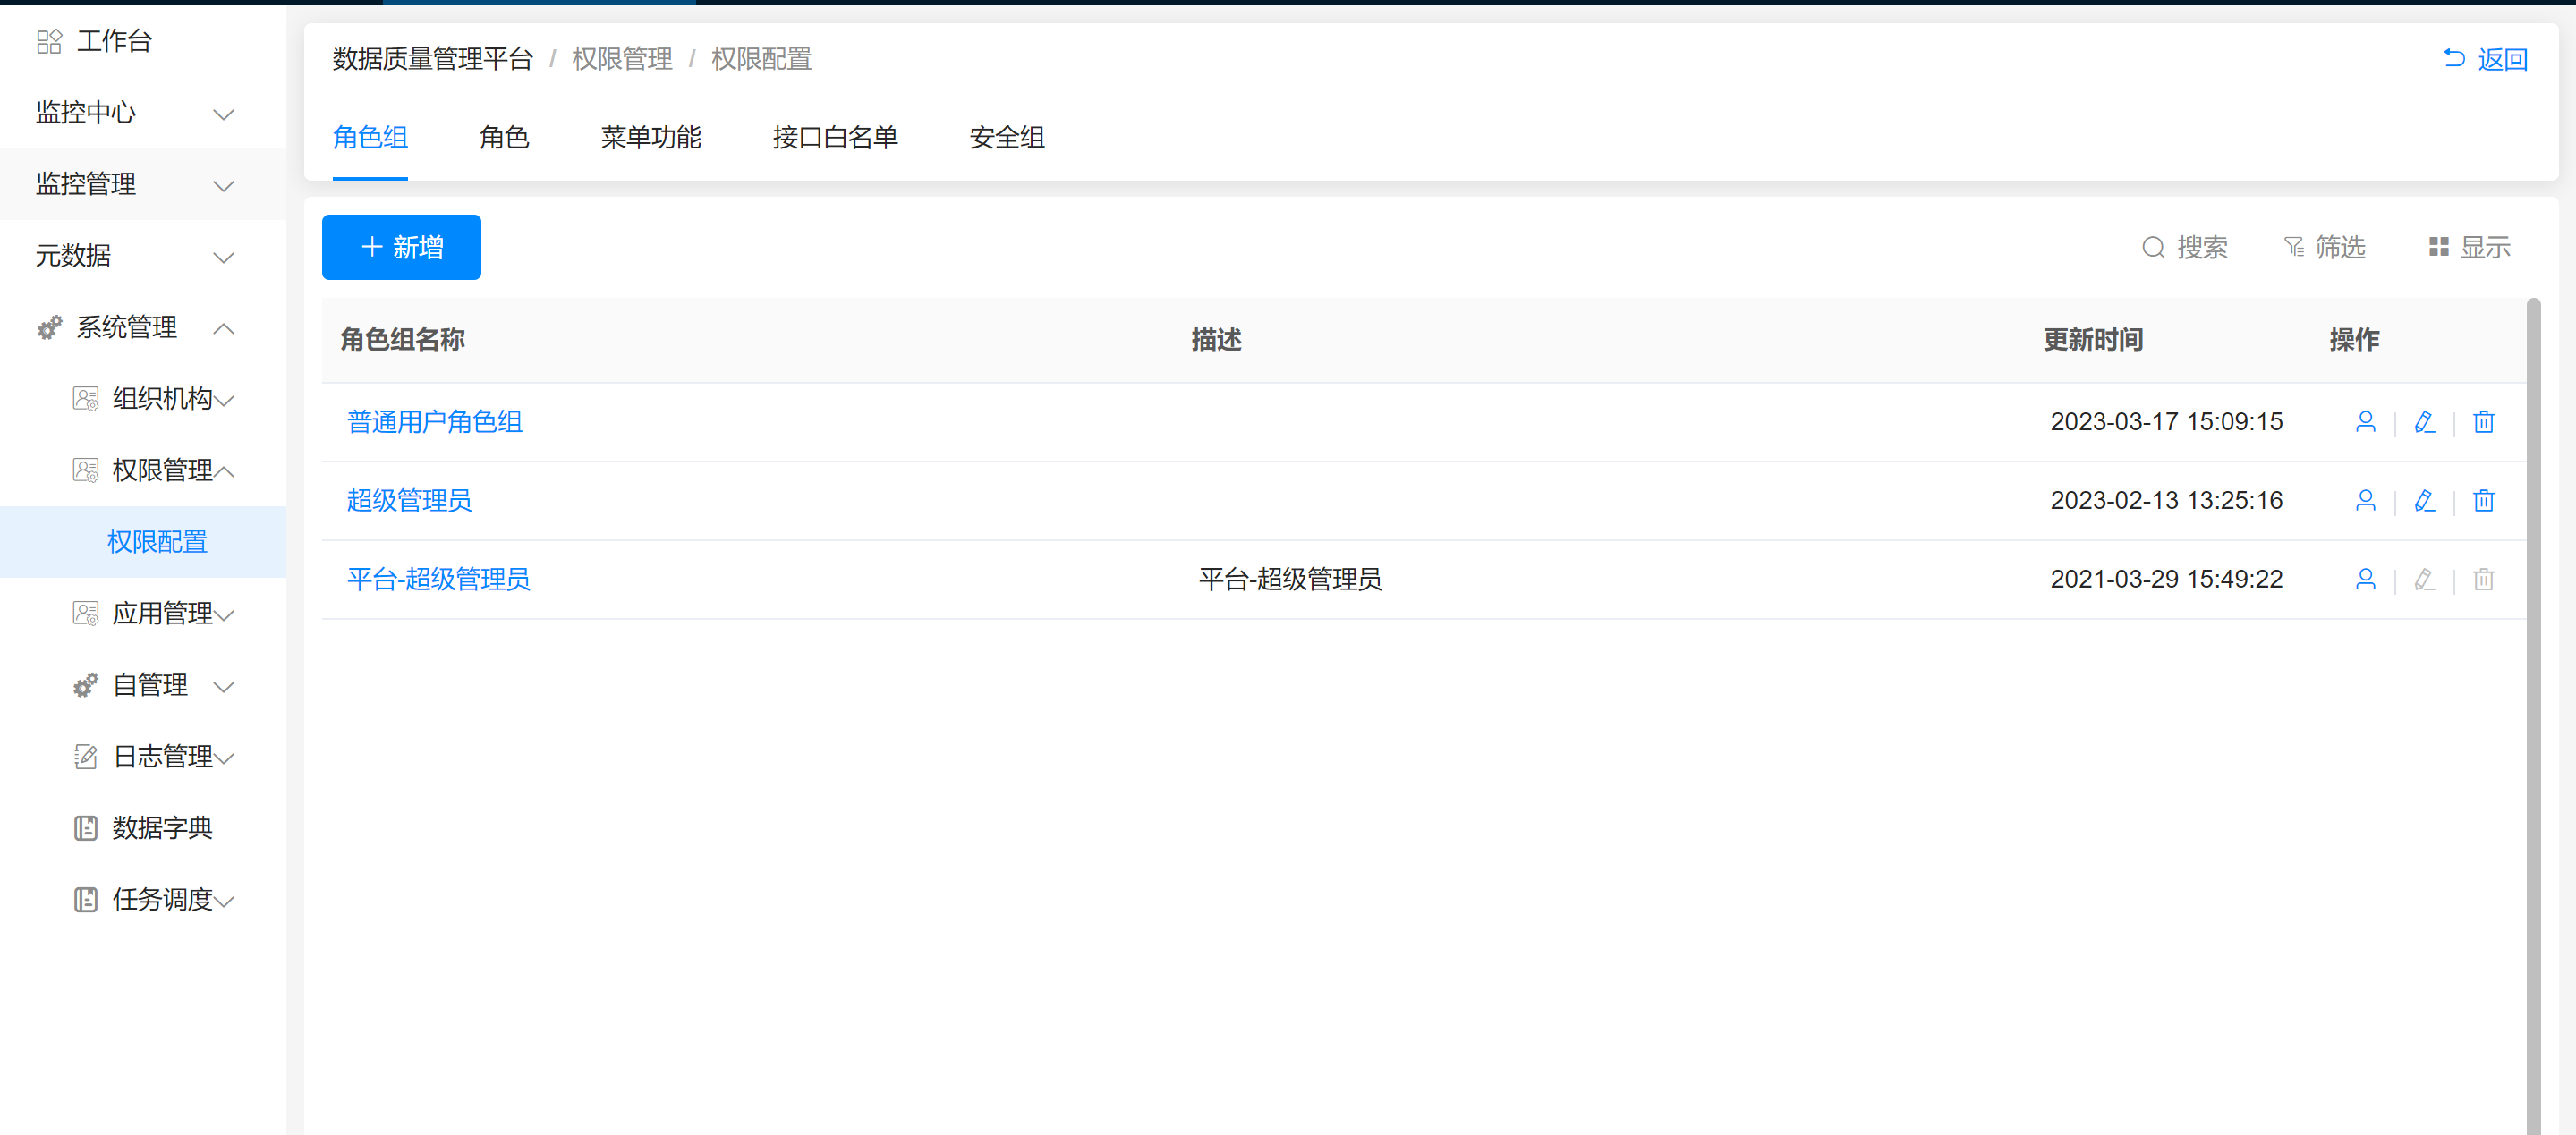Screen dimensions: 2576x1135
Task: Edit the 普通用户角色组 row
Action: click(2424, 422)
